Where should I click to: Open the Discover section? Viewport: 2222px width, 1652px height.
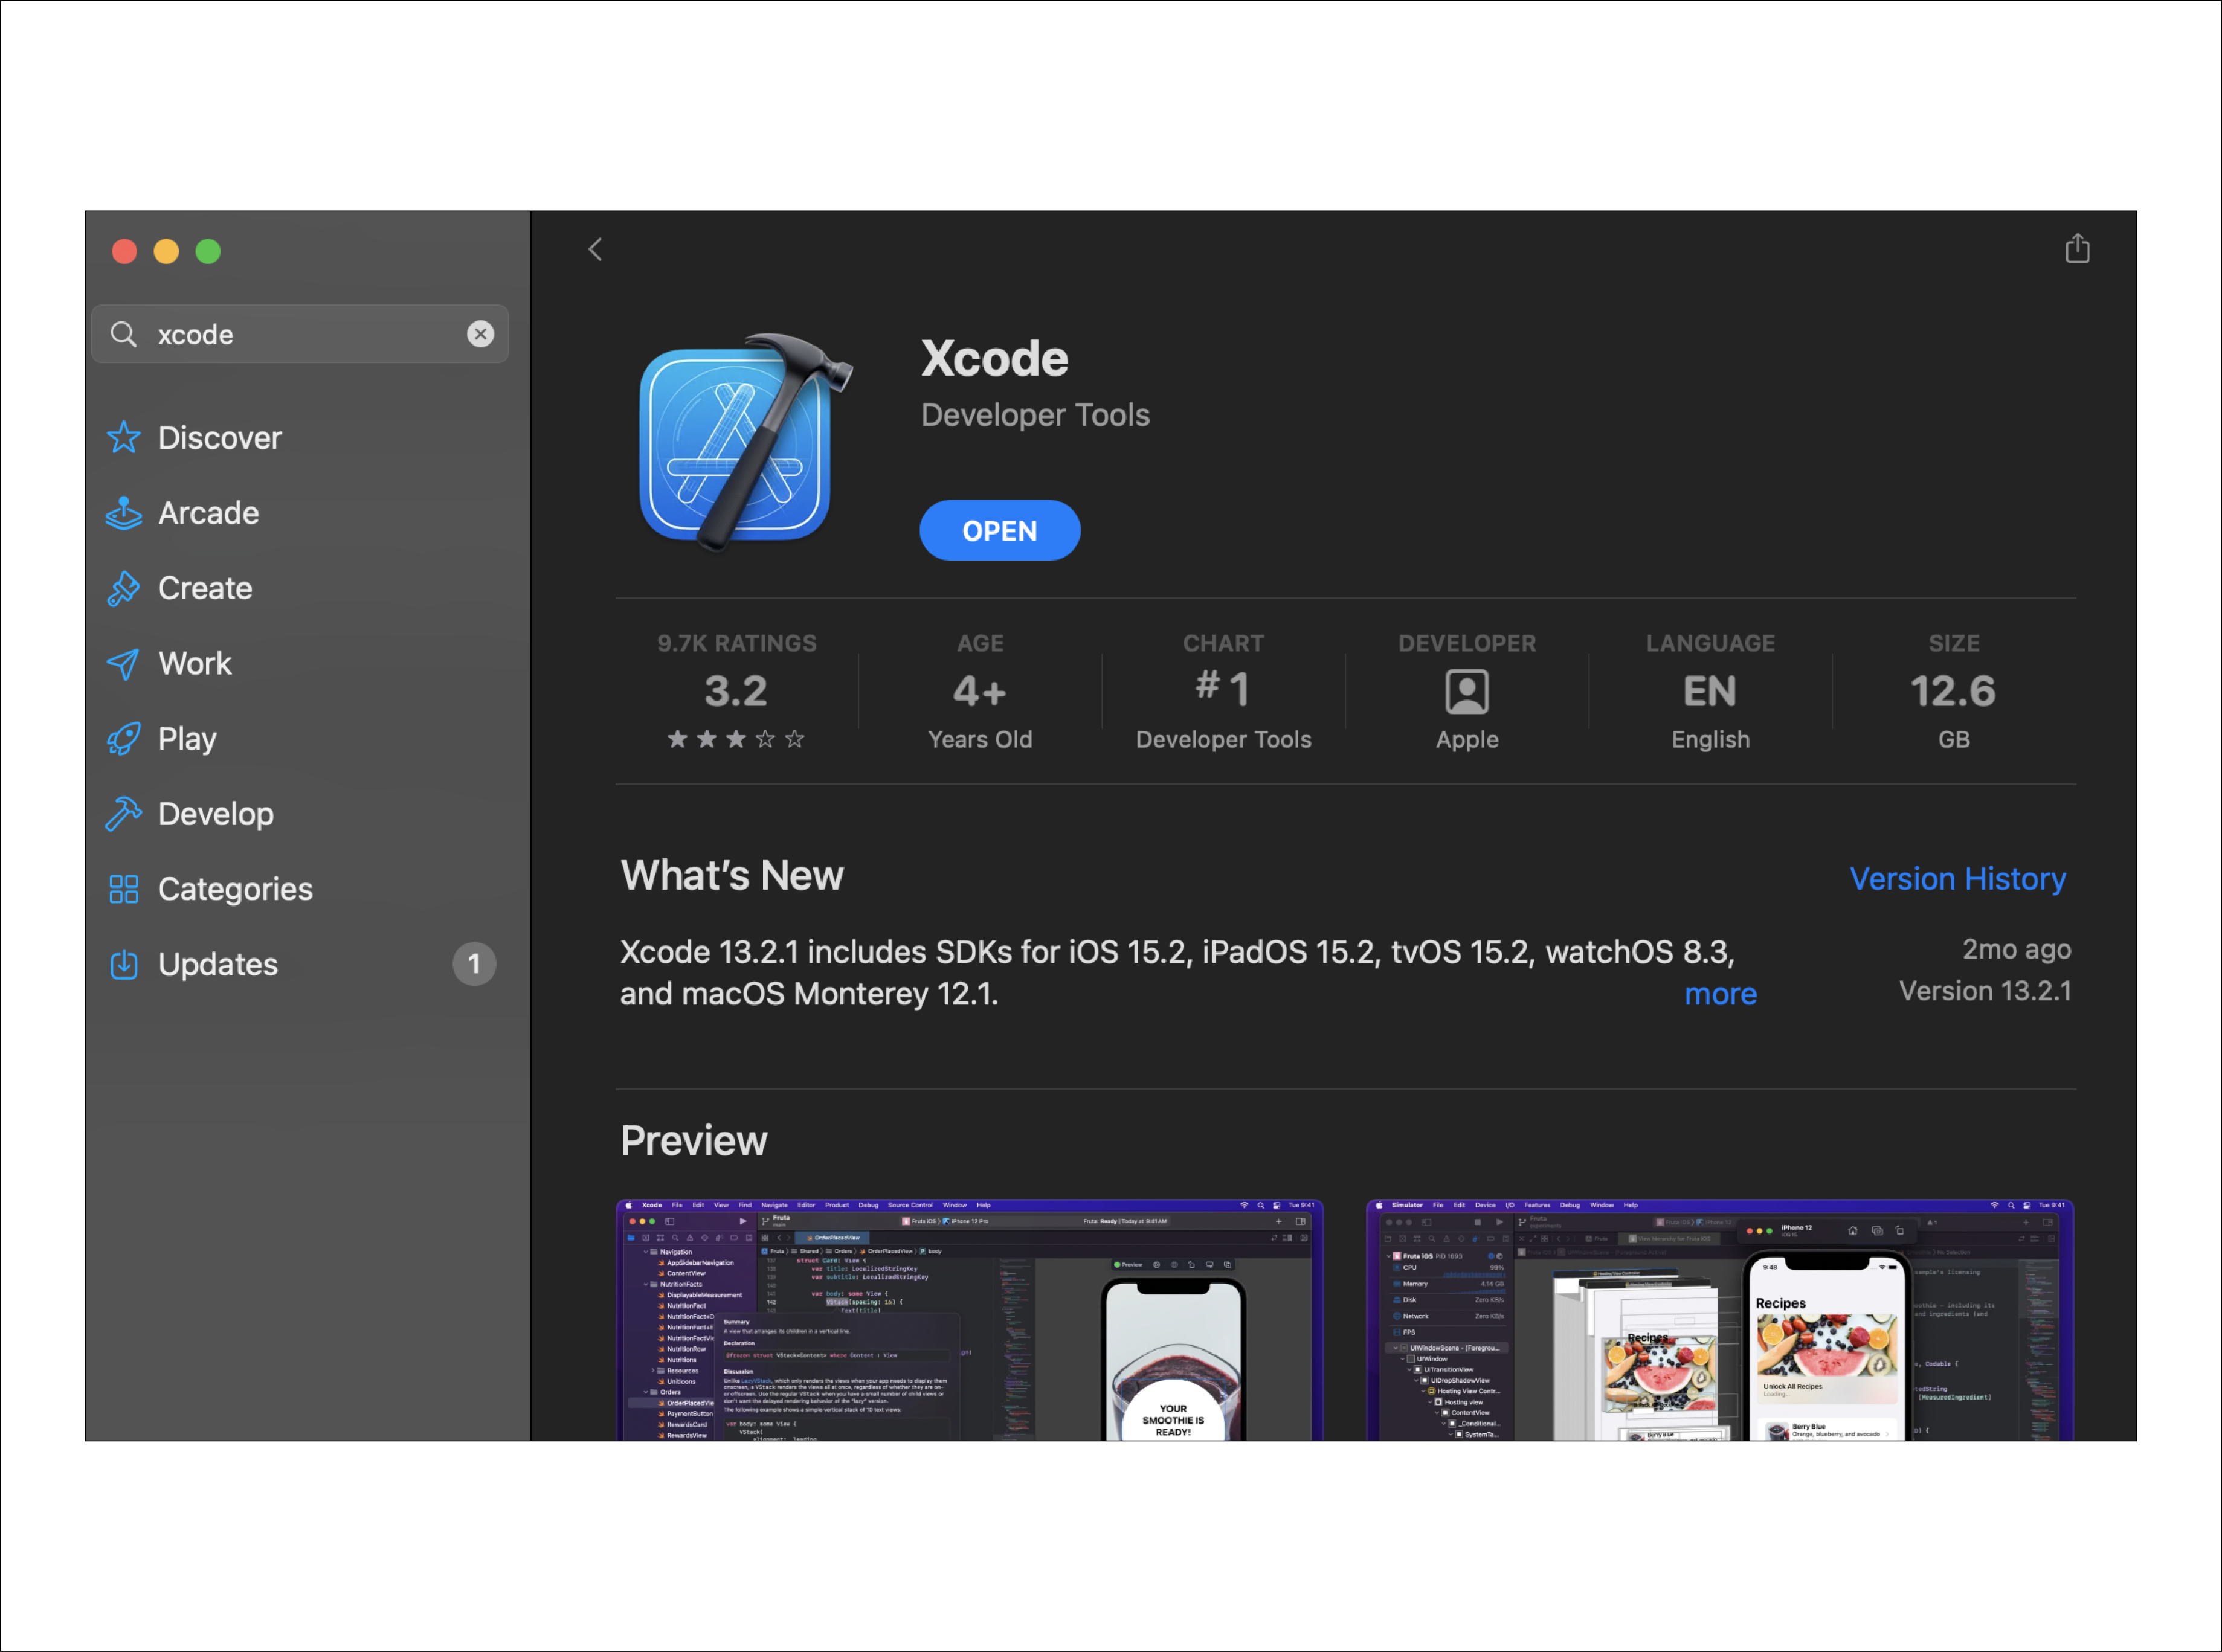click(x=220, y=437)
